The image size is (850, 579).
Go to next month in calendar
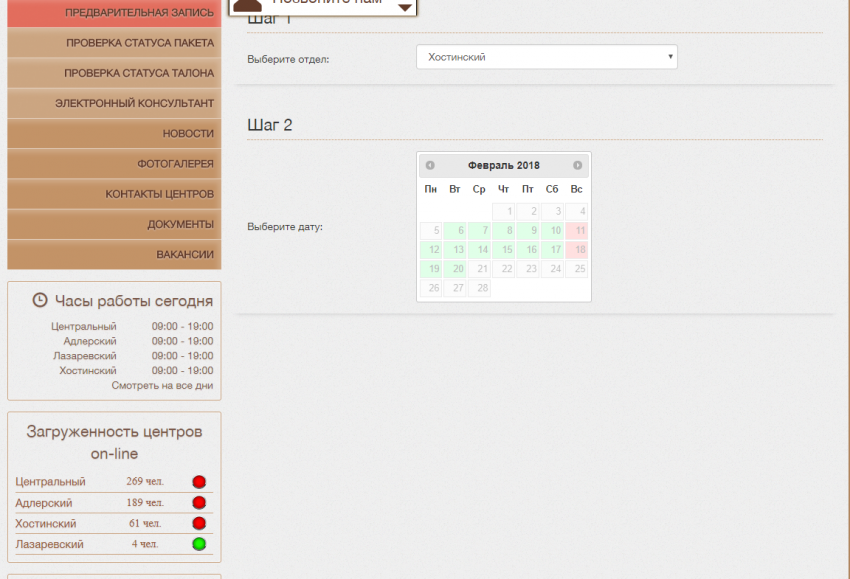(577, 165)
